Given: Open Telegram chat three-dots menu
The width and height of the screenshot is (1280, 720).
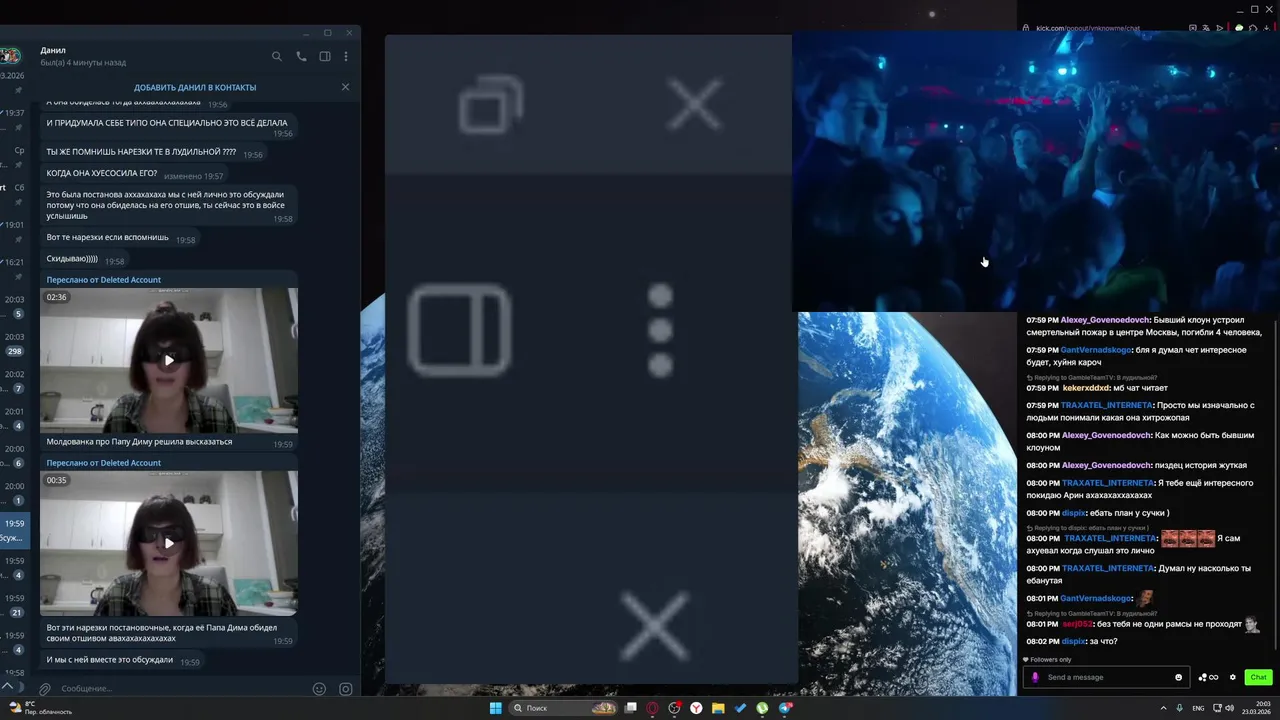Looking at the screenshot, I should (346, 57).
